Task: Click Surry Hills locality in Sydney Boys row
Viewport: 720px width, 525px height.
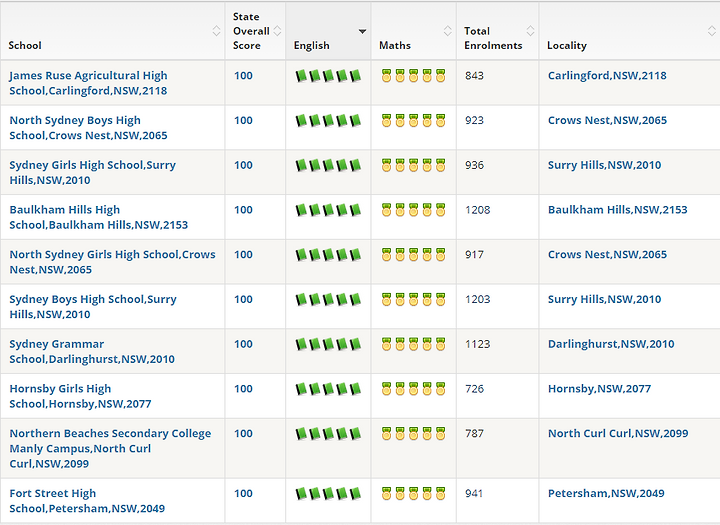Action: coord(604,299)
